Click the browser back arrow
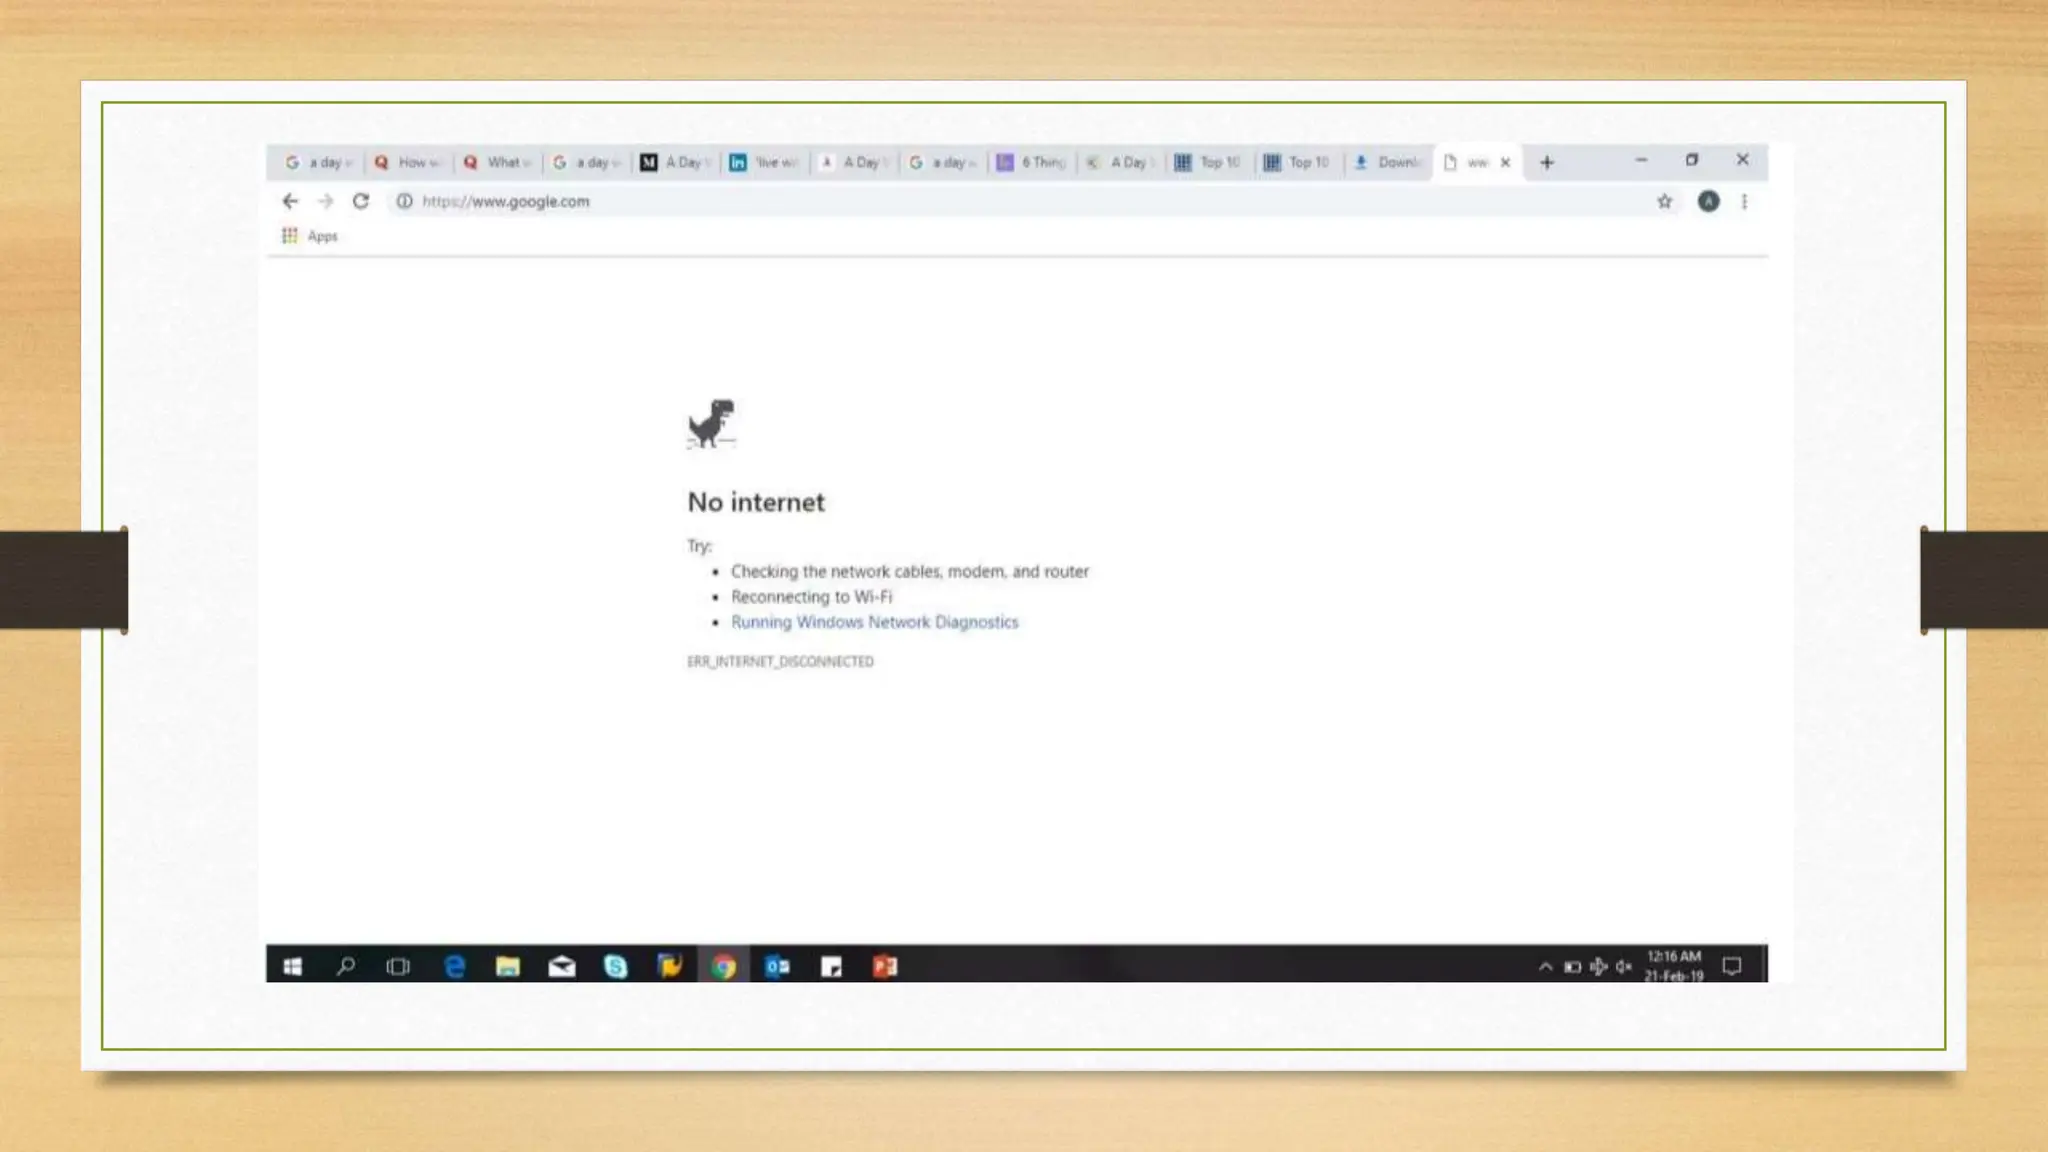2048x1152 pixels. coord(290,201)
